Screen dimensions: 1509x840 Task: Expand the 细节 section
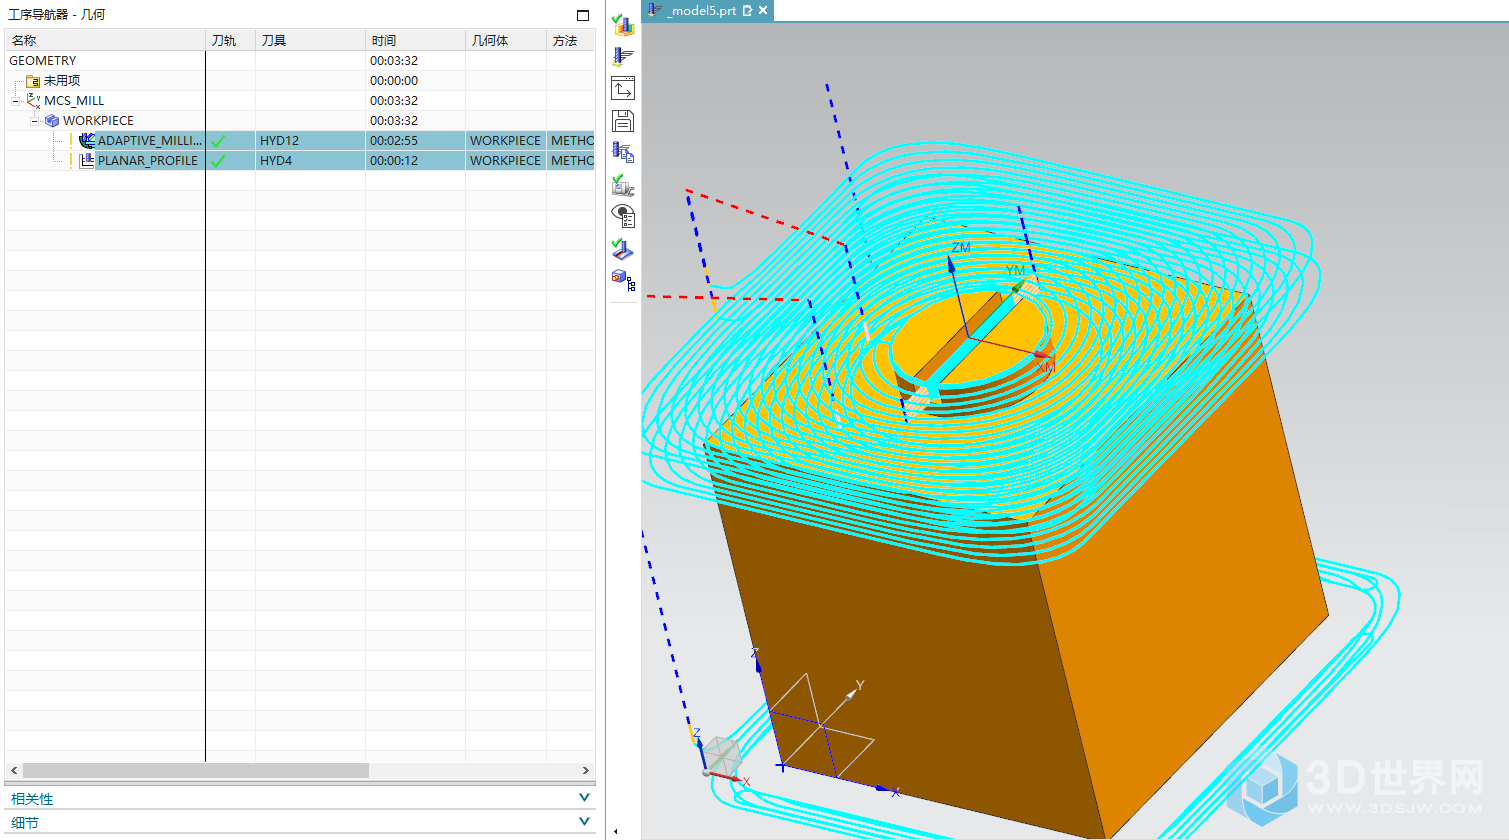[585, 821]
